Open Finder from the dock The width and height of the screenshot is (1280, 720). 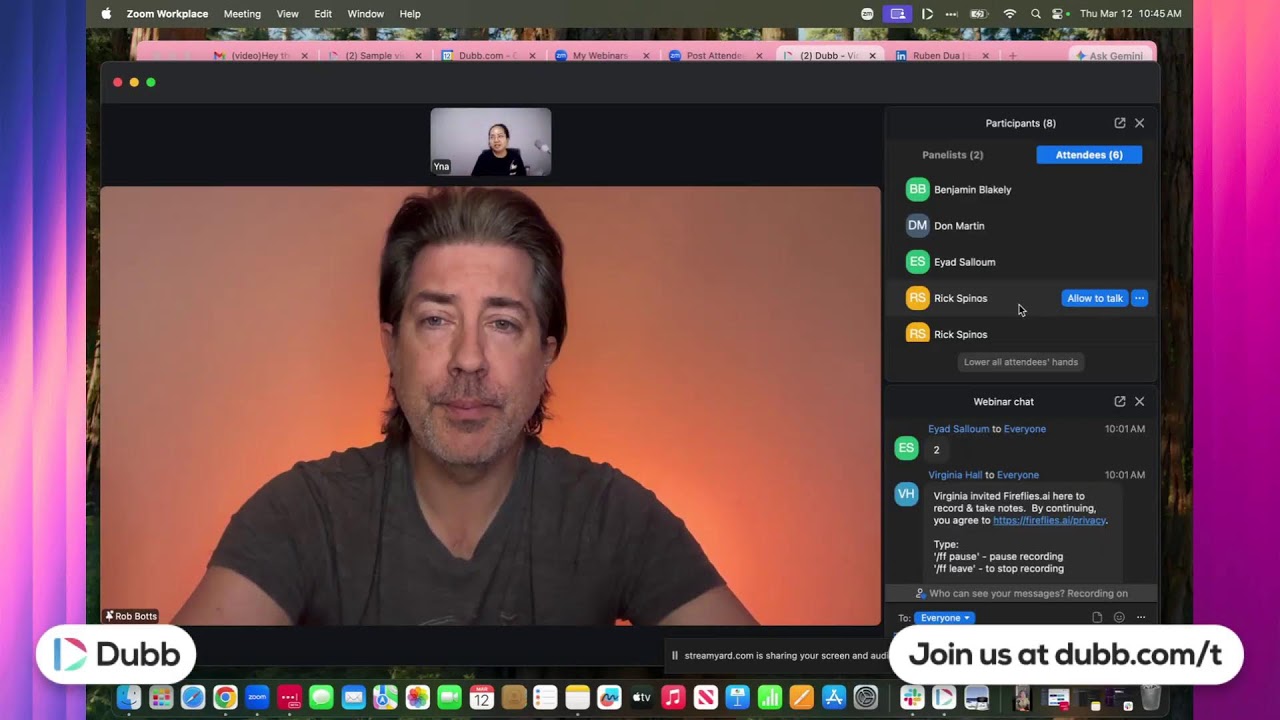coord(129,697)
